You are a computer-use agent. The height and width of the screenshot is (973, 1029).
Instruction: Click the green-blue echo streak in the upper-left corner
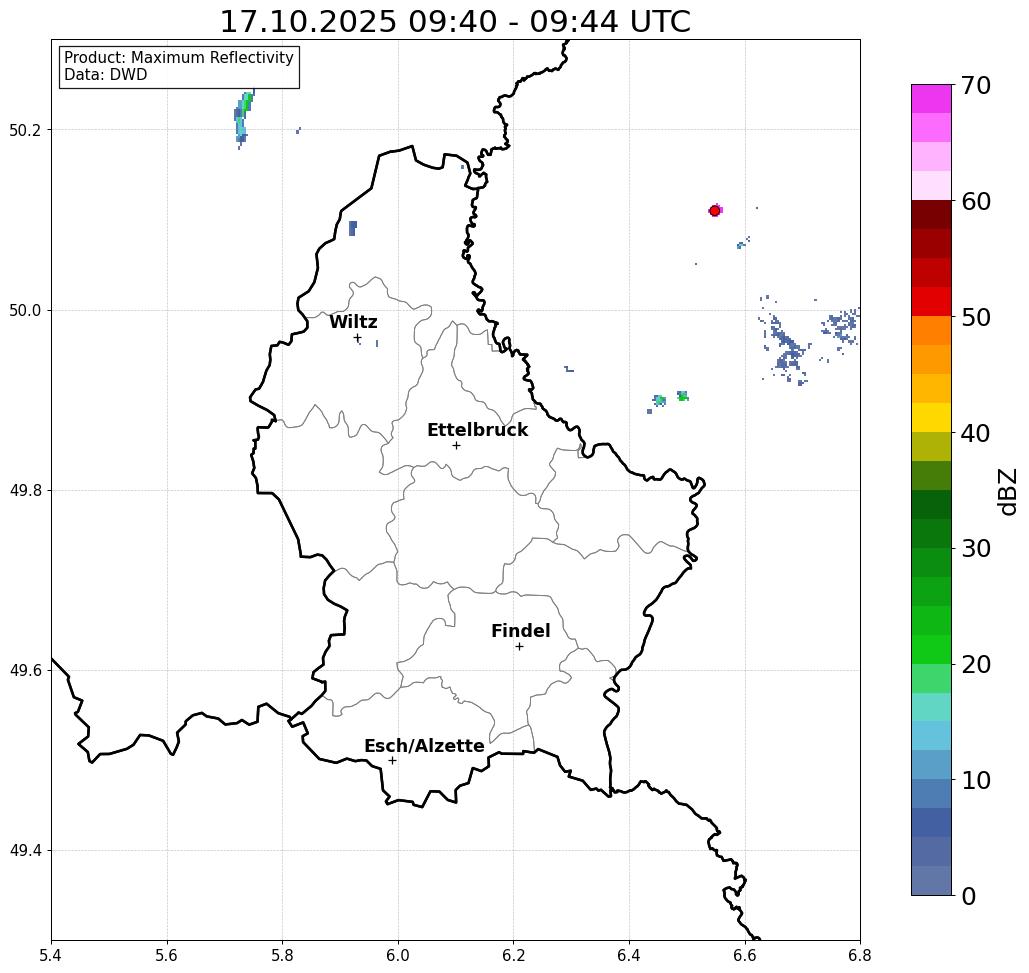coord(243,119)
